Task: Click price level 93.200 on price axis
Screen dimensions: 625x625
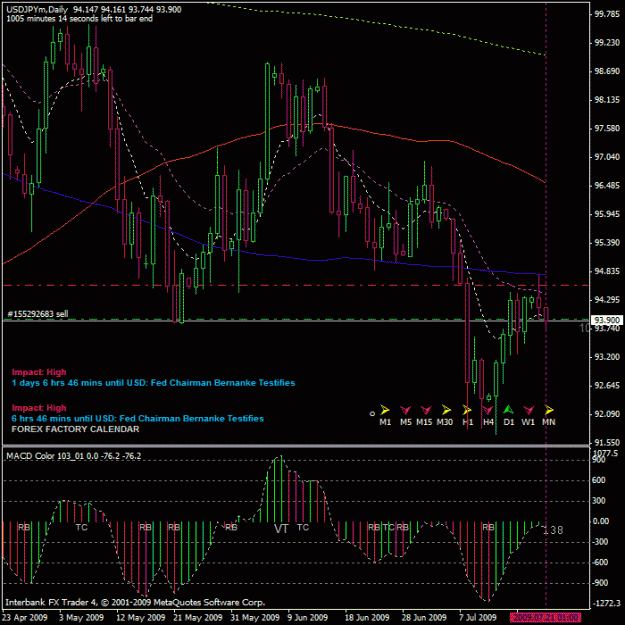Action: pyautogui.click(x=607, y=357)
